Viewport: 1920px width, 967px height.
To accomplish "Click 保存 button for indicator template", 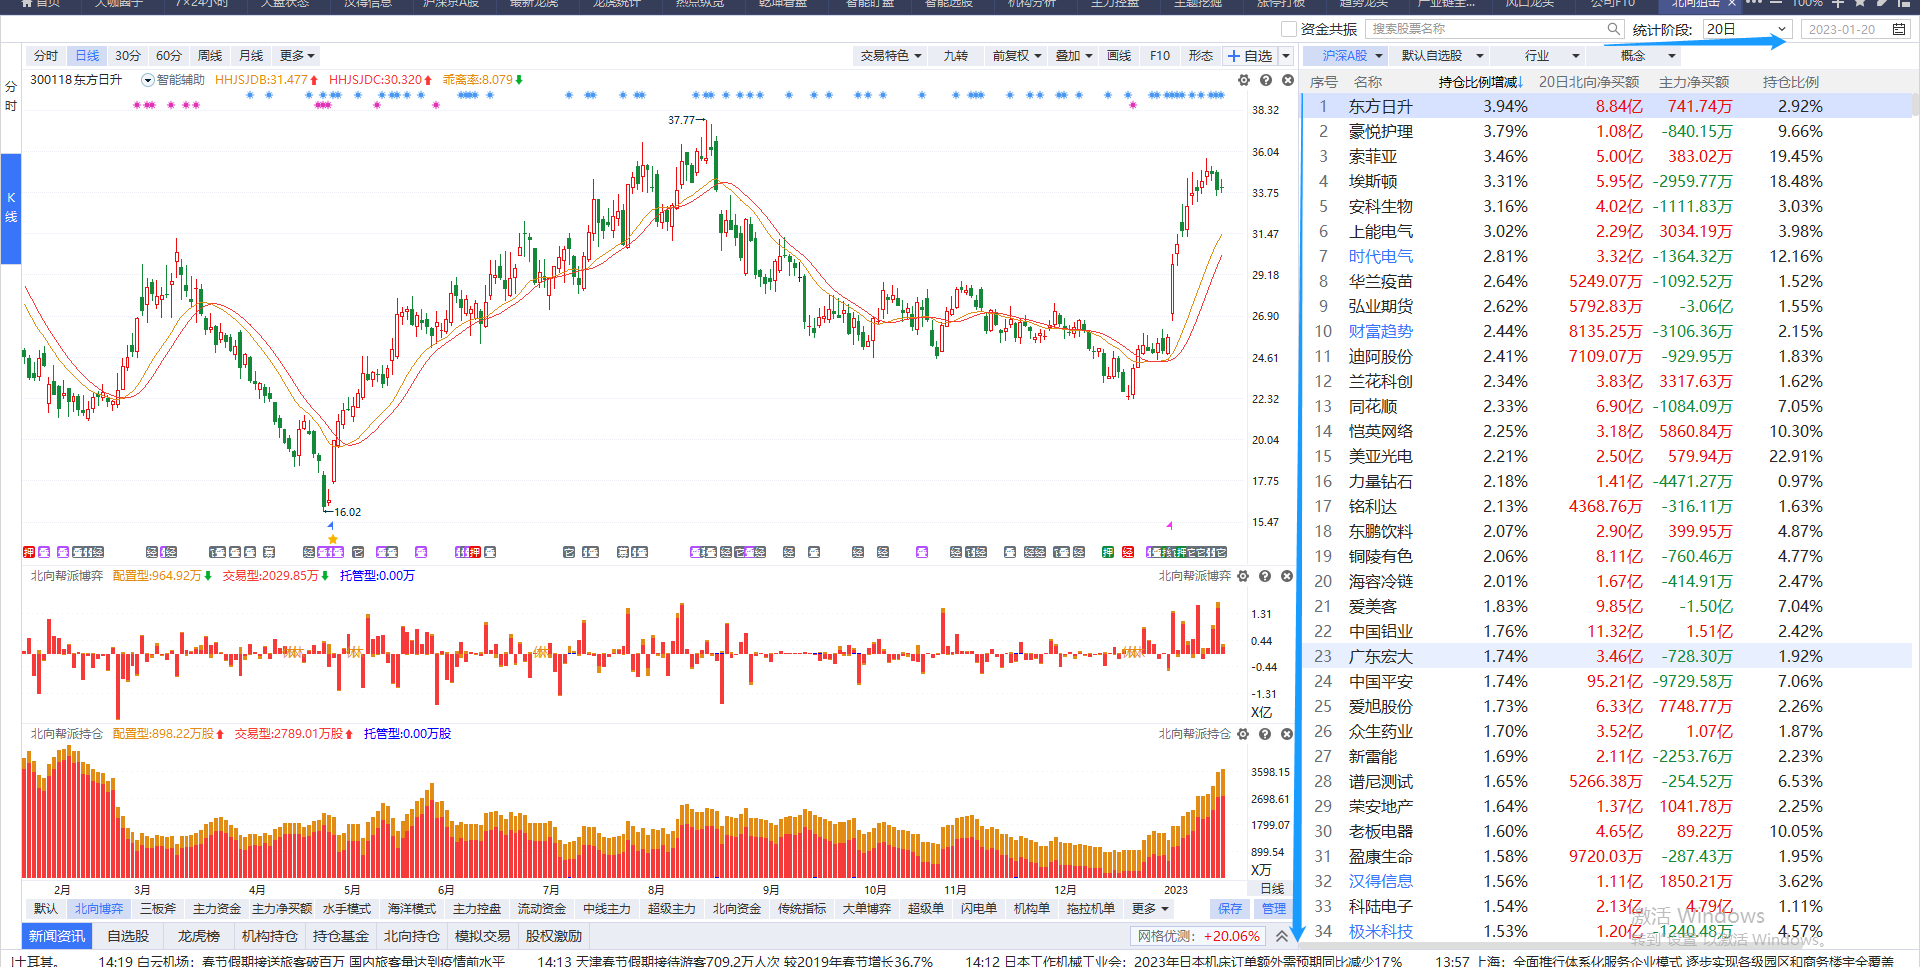I will 1230,909.
